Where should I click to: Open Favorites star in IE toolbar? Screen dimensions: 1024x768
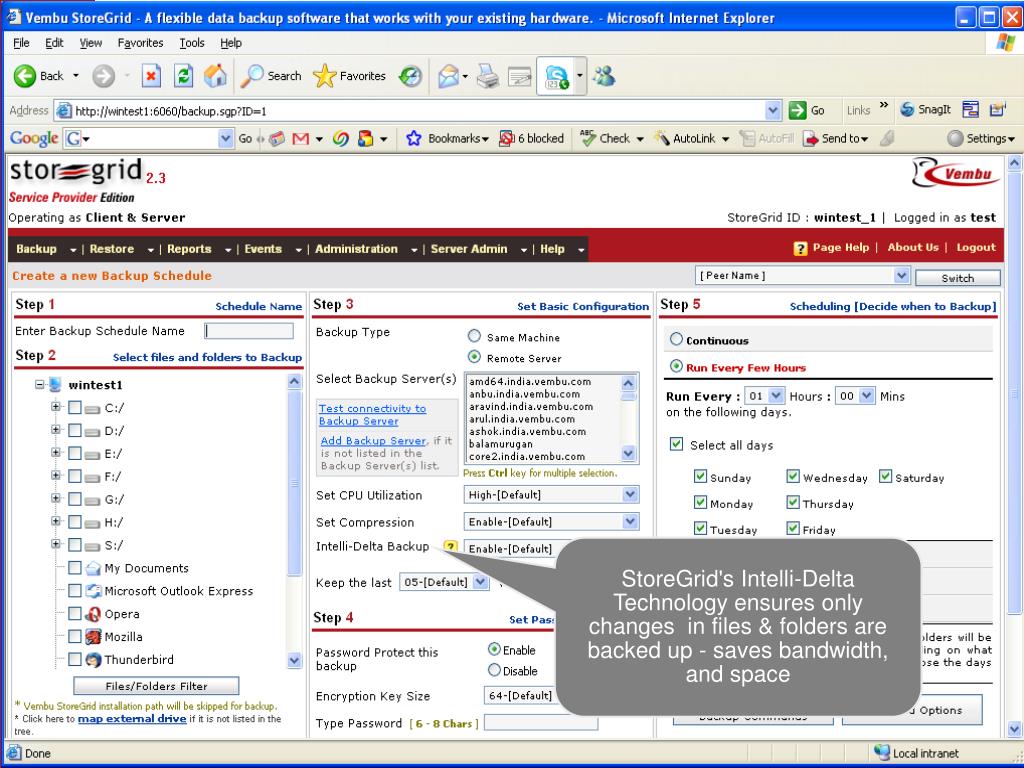tap(325, 76)
